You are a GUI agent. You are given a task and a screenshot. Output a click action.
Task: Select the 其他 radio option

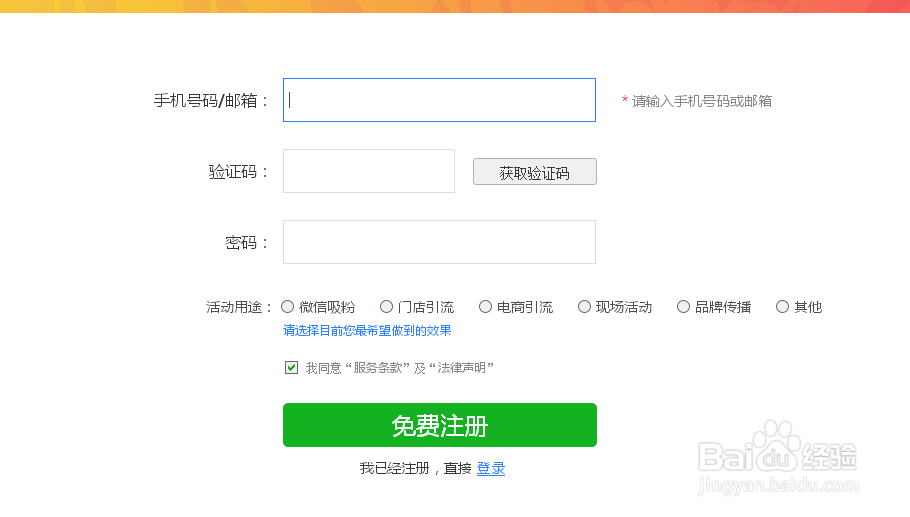(x=783, y=307)
